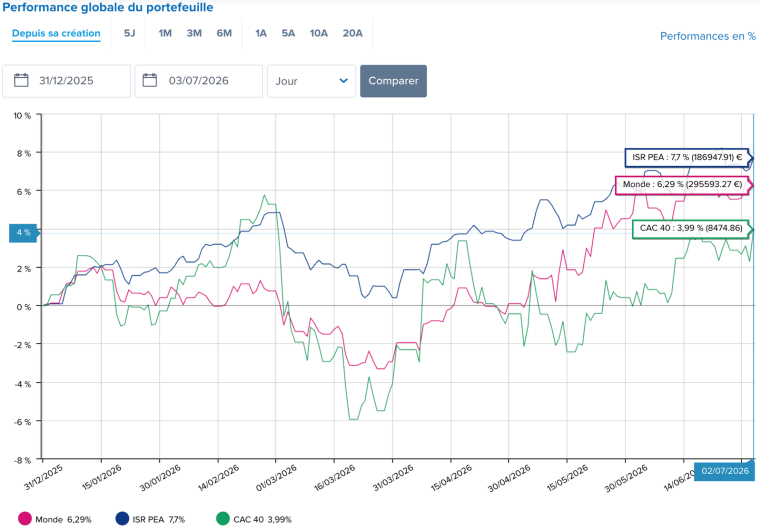Image resolution: width=760 pixels, height=531 pixels.
Task: Click the Jour dropdown chevron arrow
Action: (344, 81)
